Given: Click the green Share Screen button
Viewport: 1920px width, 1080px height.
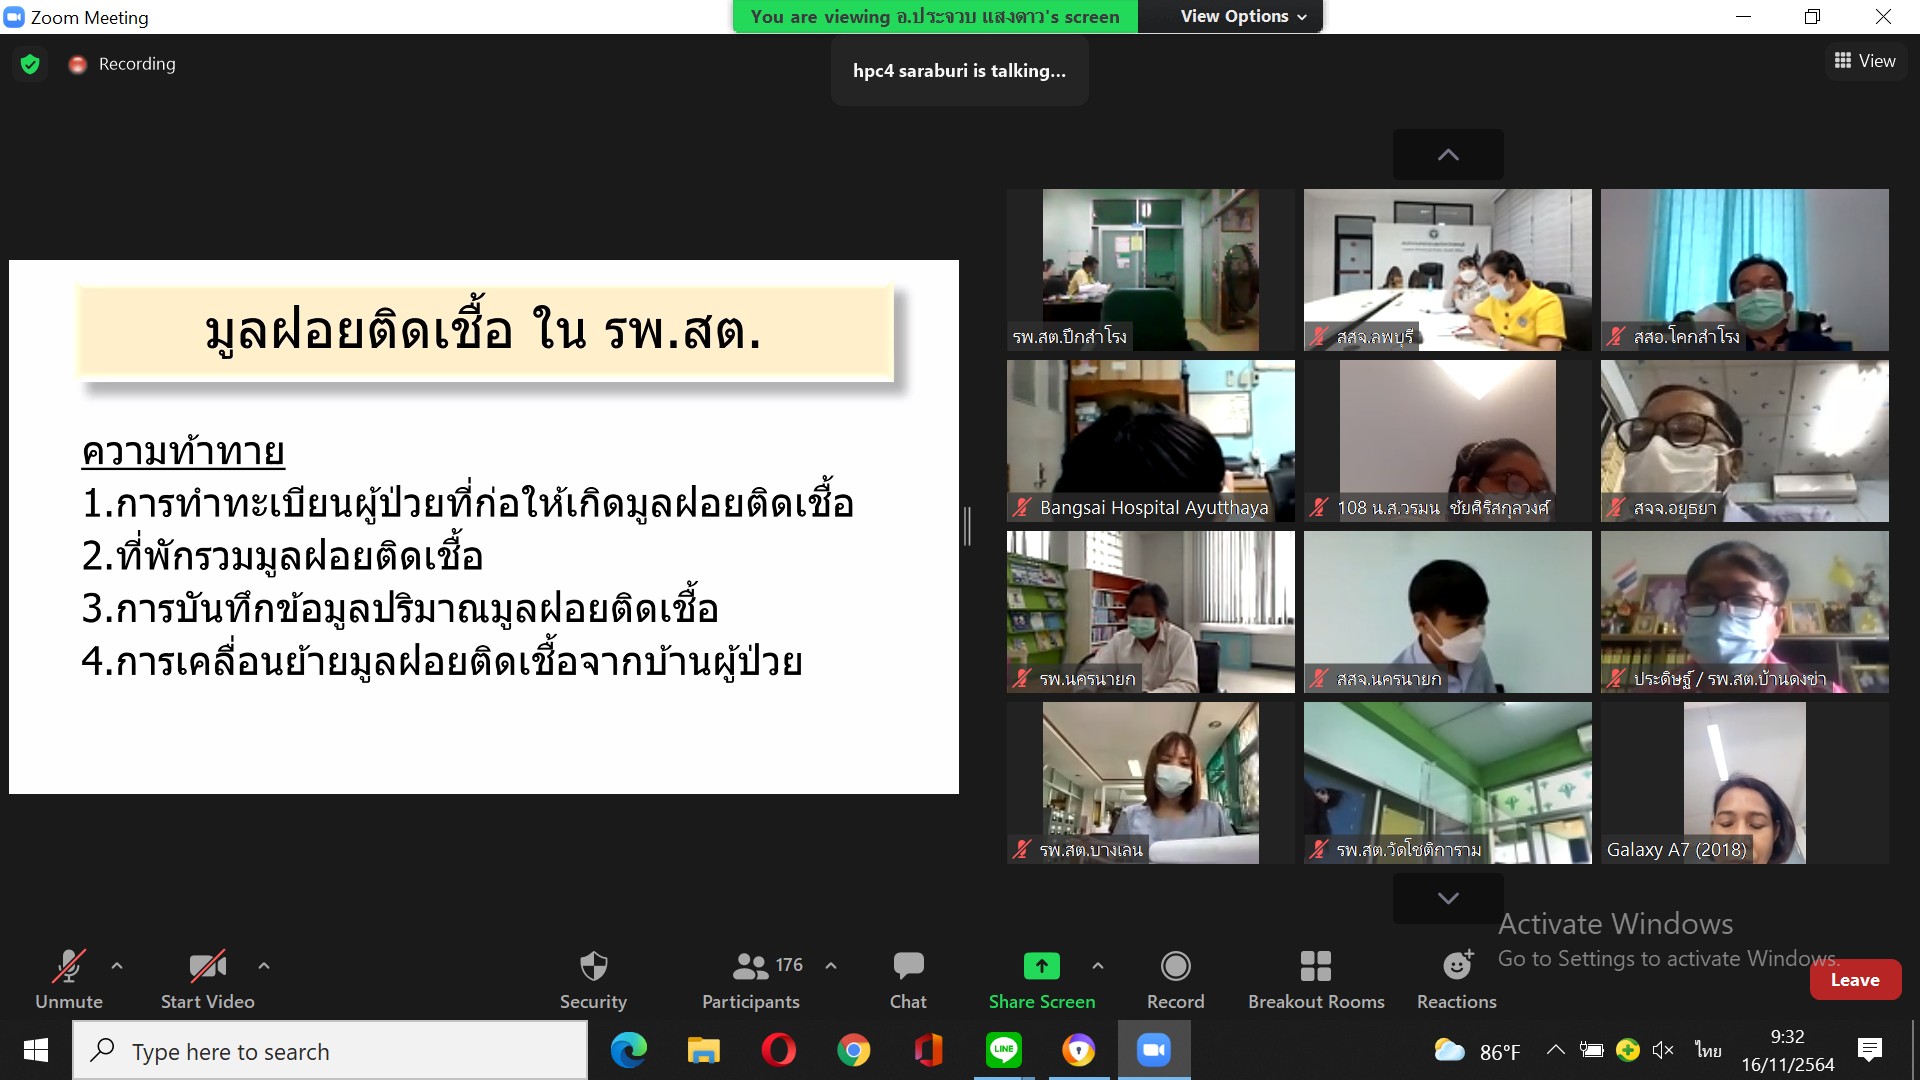Looking at the screenshot, I should pyautogui.click(x=1042, y=979).
